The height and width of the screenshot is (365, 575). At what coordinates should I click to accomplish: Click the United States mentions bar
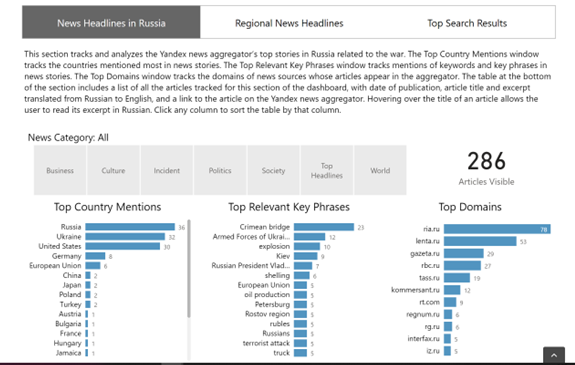coord(122,246)
